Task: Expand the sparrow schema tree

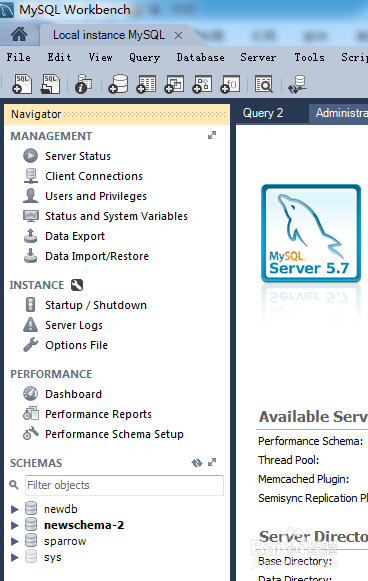Action: tap(14, 541)
